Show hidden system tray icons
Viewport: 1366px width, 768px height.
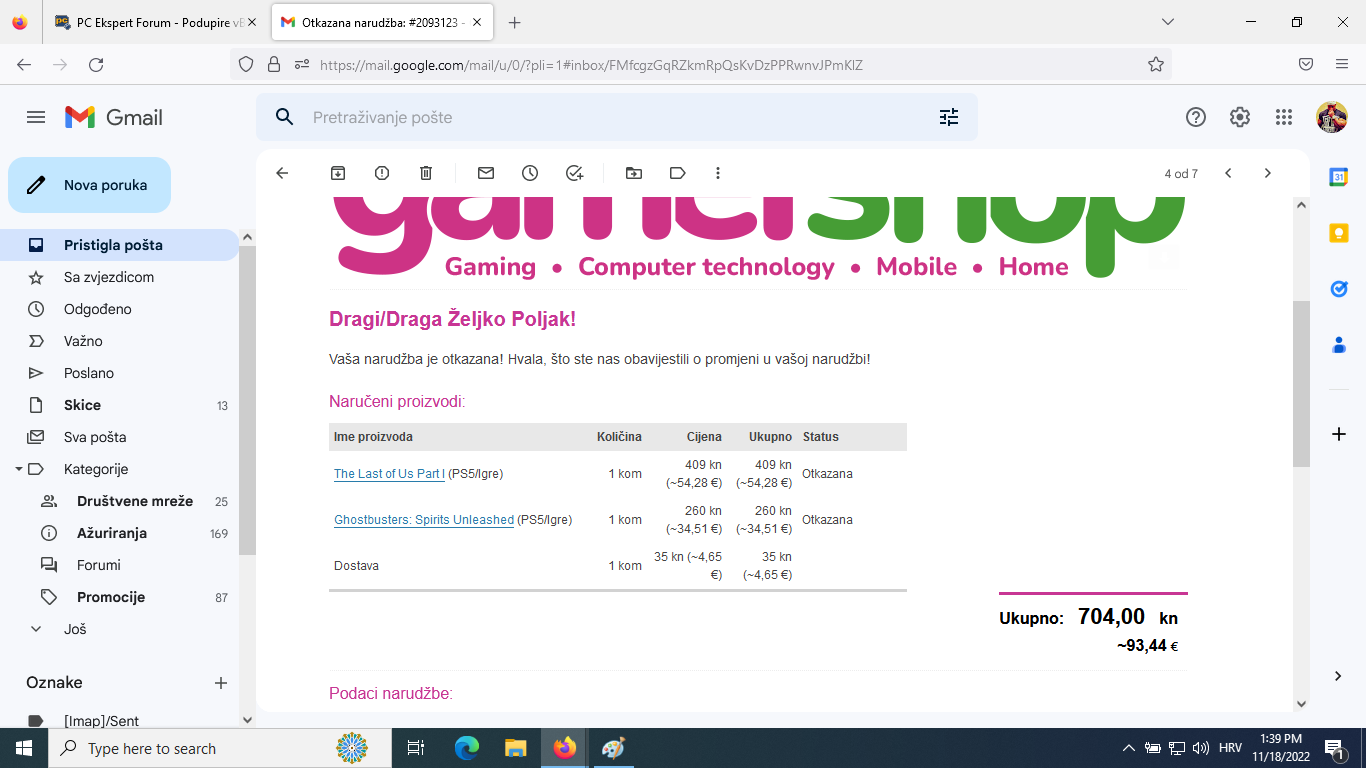coord(1129,748)
